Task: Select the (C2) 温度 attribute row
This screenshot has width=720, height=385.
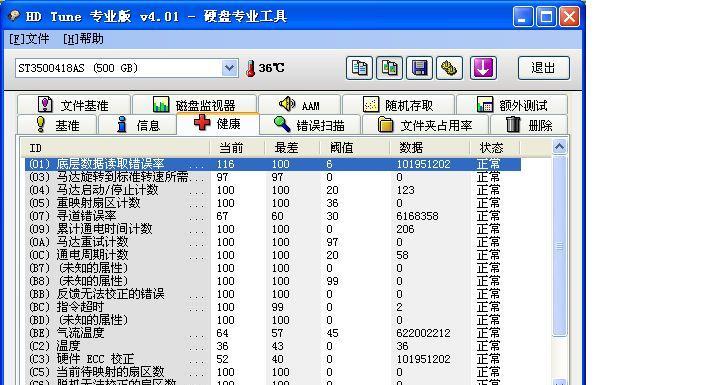Action: 273,346
